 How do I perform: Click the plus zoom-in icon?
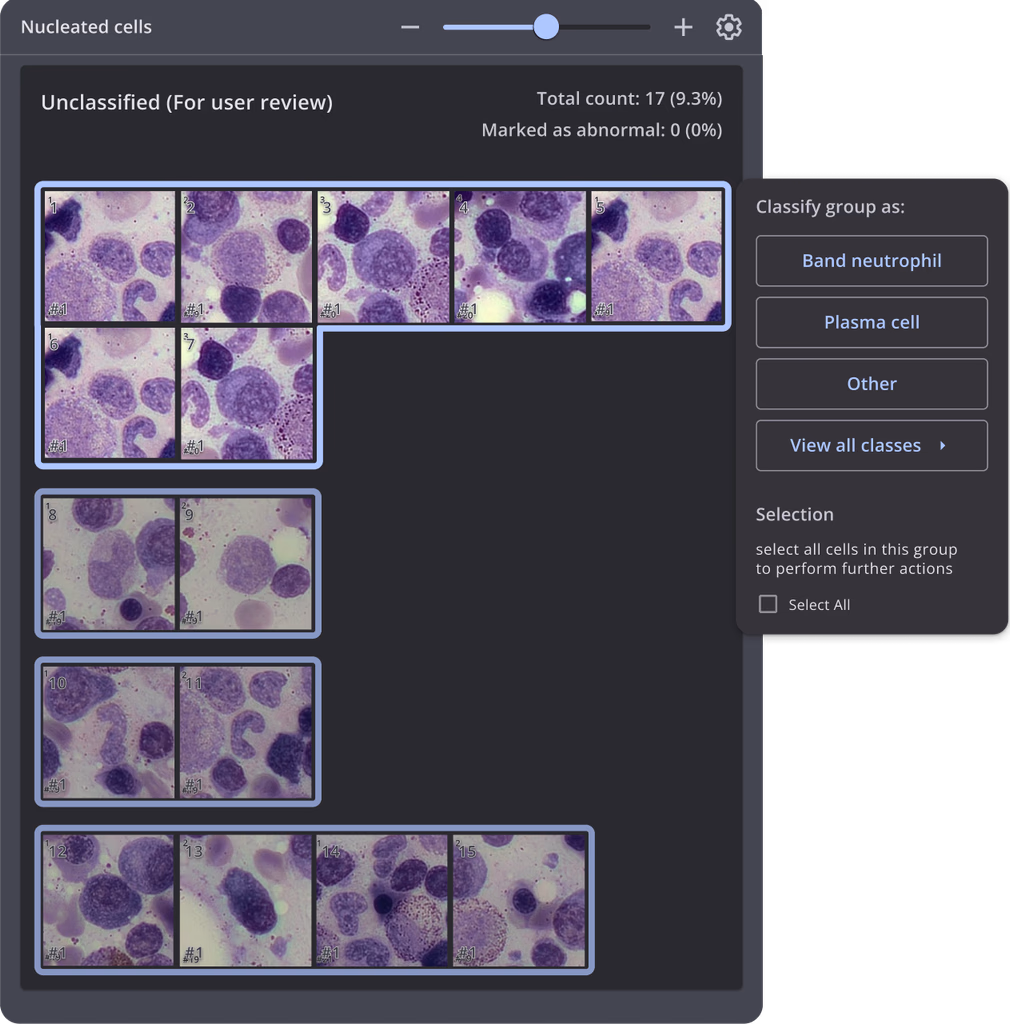pos(683,27)
